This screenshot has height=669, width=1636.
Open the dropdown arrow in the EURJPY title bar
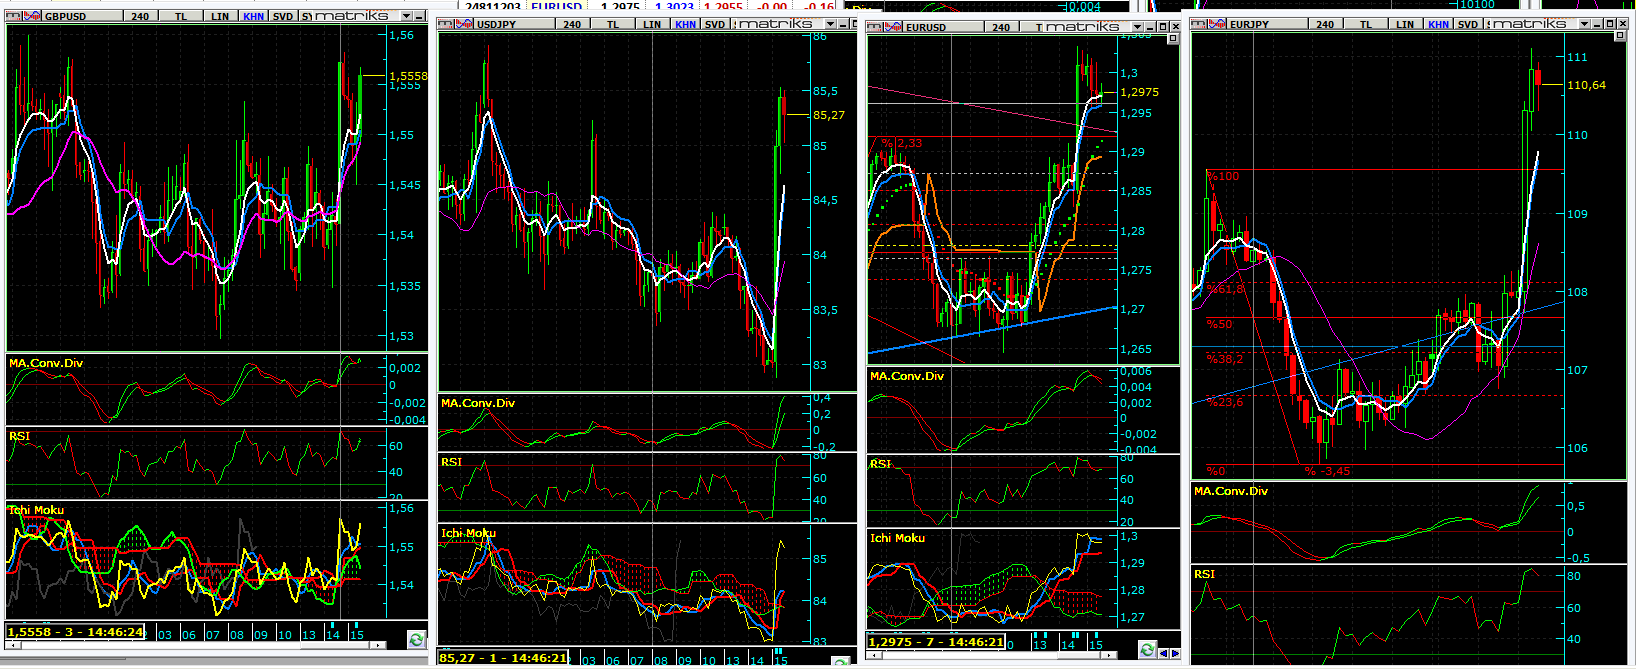point(1583,24)
